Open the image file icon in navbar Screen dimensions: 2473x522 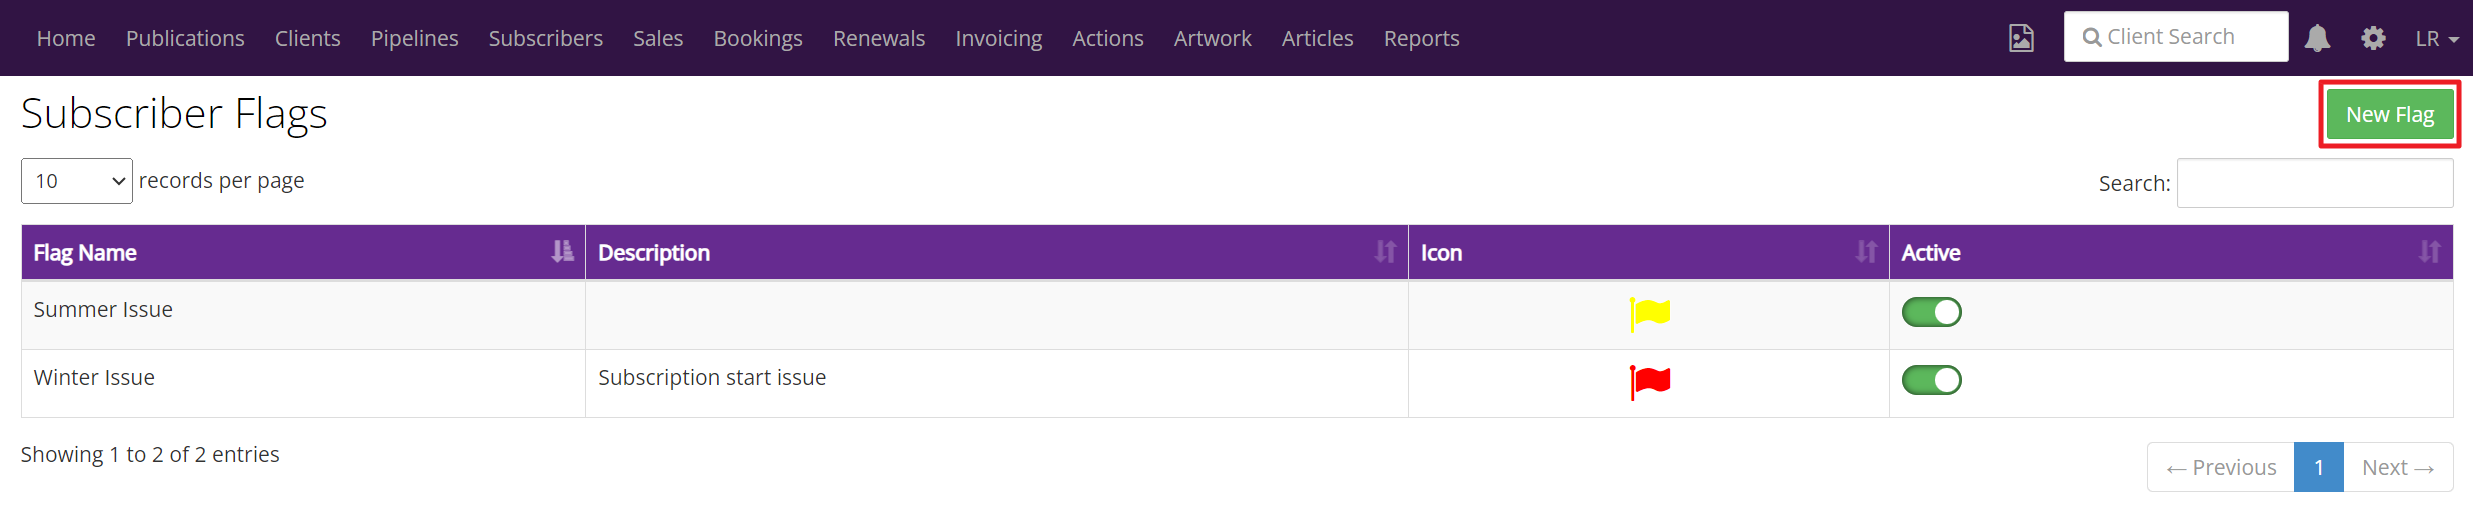point(2021,38)
